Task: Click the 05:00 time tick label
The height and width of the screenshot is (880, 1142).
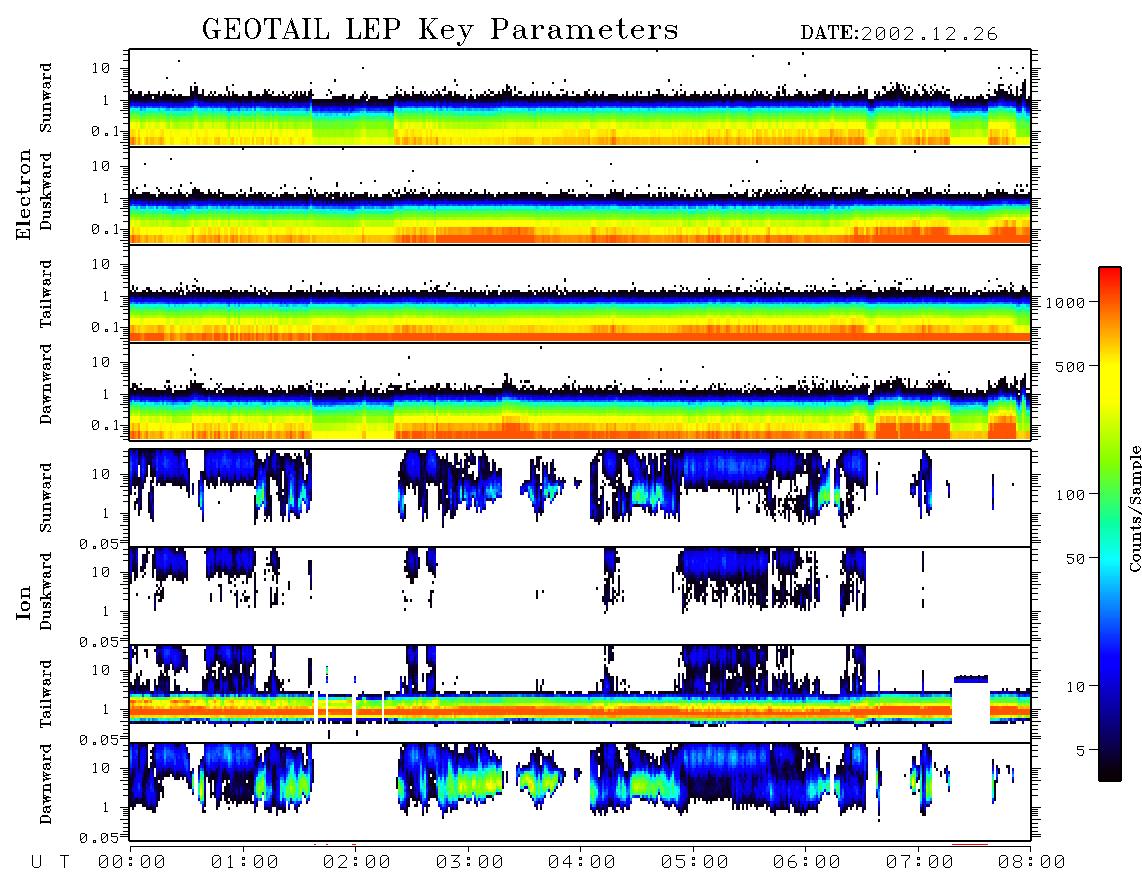Action: pos(695,862)
